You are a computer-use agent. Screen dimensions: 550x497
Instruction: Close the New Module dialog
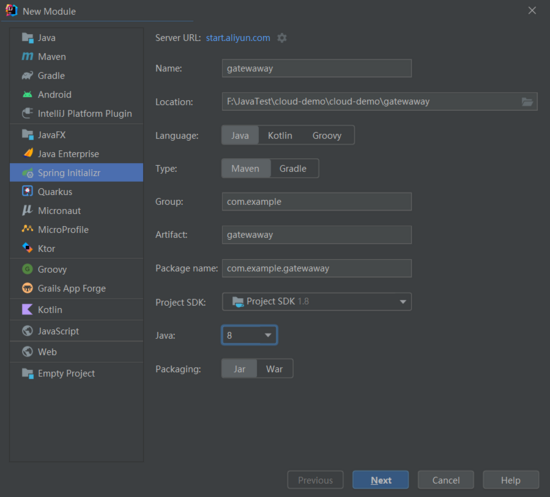tap(532, 11)
